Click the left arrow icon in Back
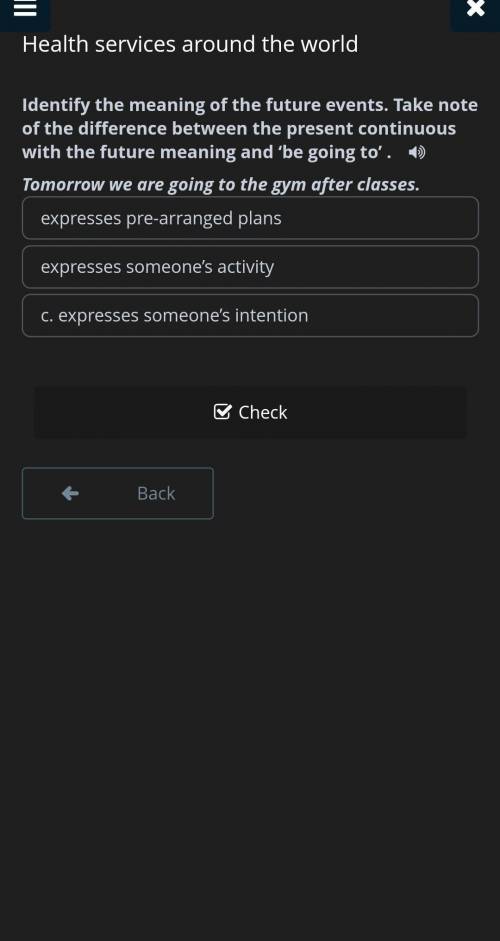Viewport: 500px width, 941px height. [70, 493]
